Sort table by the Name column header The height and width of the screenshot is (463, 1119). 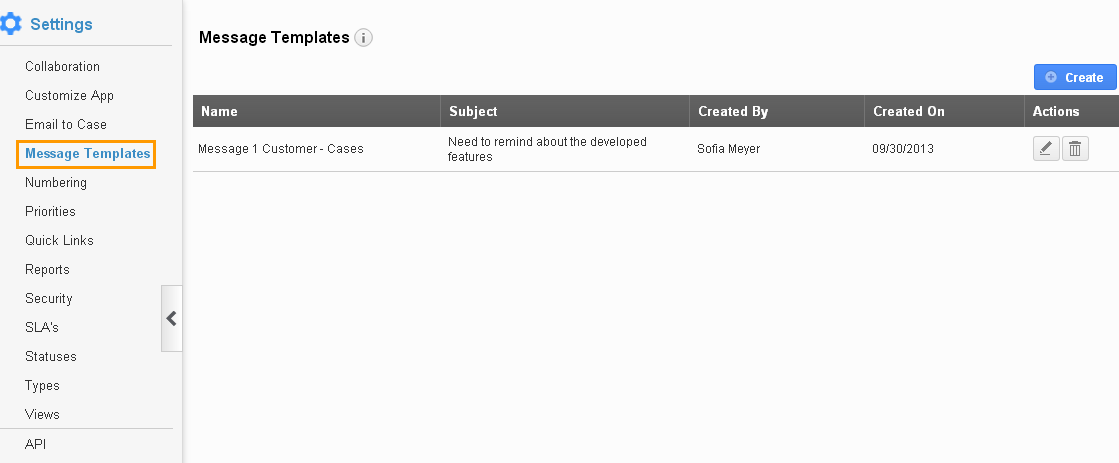click(219, 111)
